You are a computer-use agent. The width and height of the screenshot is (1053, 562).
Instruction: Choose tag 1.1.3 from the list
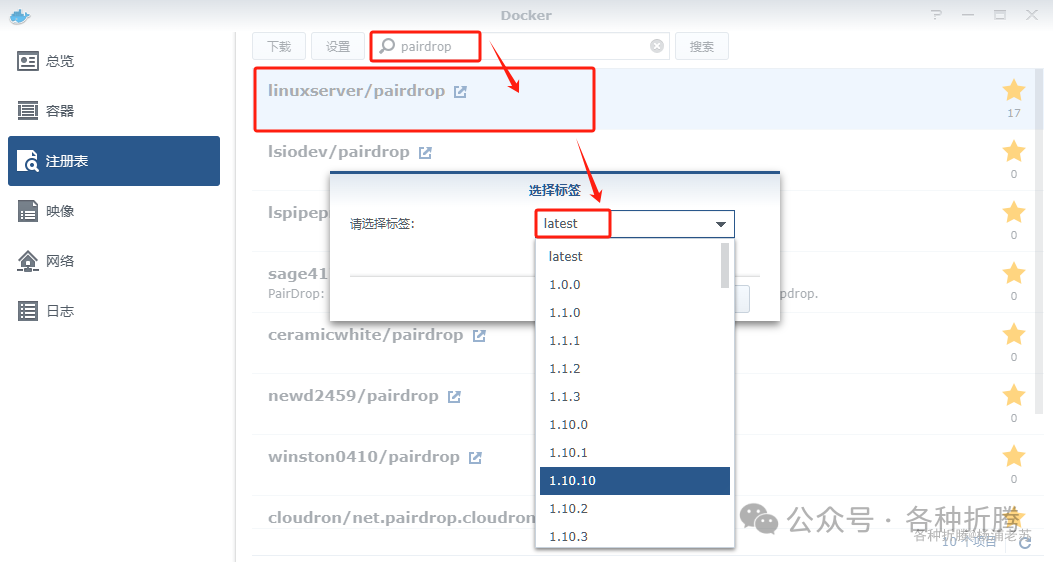[x=635, y=397]
